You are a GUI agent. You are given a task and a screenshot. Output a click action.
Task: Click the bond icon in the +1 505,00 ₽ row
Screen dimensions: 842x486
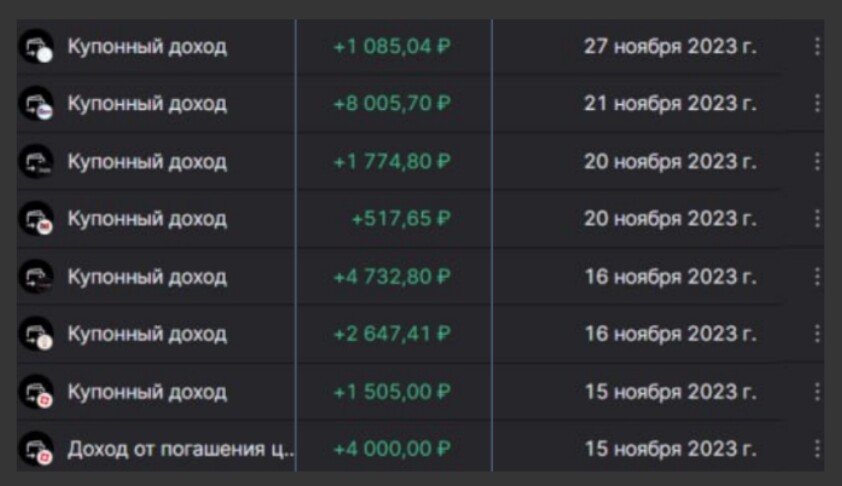pos(36,392)
